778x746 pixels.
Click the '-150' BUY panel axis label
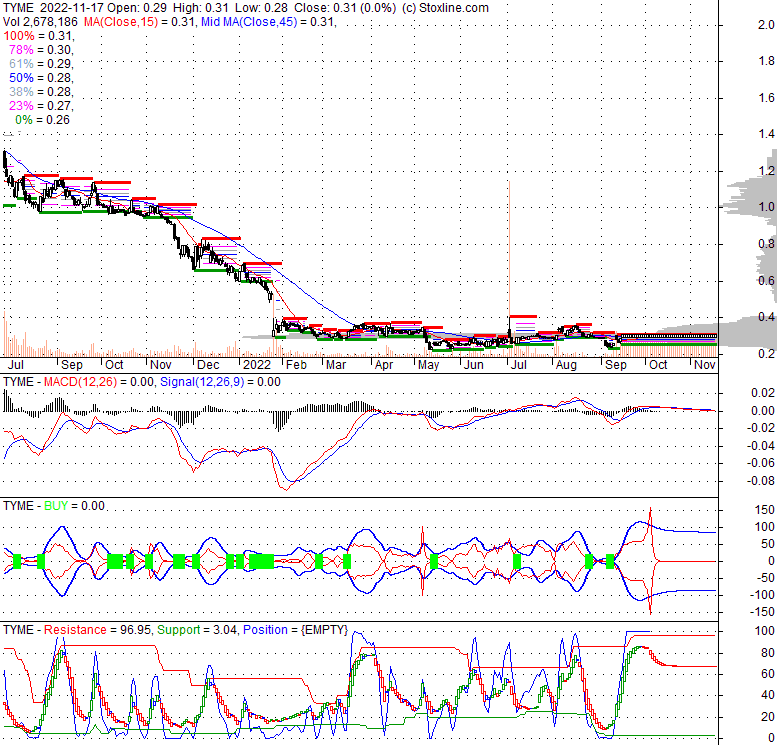point(762,612)
